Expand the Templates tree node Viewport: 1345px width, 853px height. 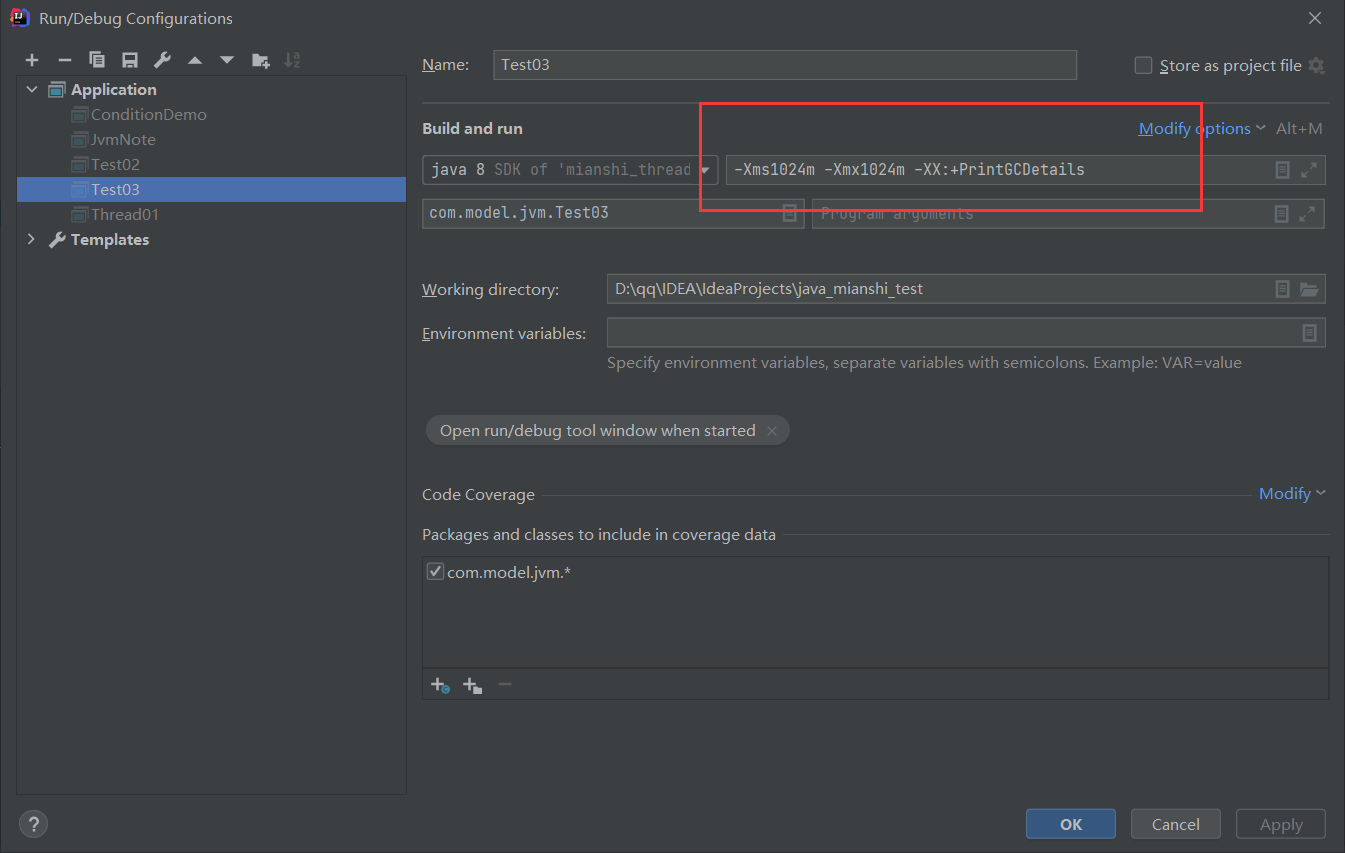tap(31, 239)
